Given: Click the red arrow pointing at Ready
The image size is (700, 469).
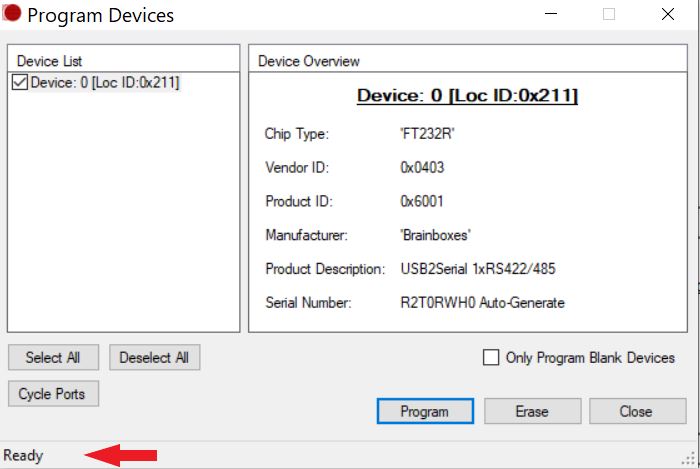Looking at the screenshot, I should (x=120, y=456).
